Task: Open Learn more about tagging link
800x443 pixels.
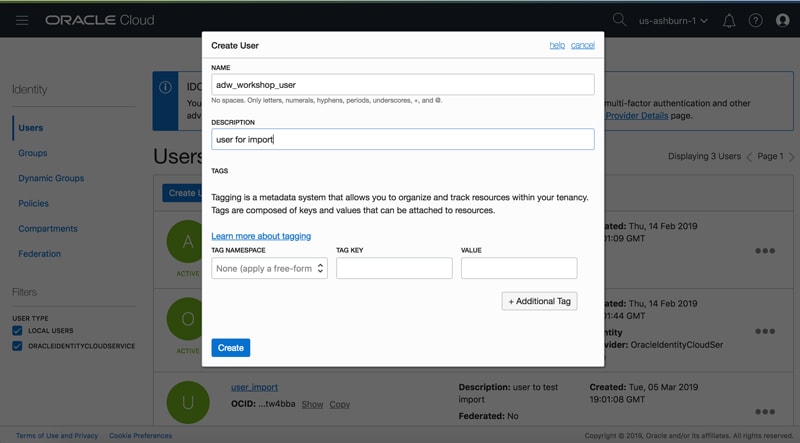Action: tap(261, 236)
